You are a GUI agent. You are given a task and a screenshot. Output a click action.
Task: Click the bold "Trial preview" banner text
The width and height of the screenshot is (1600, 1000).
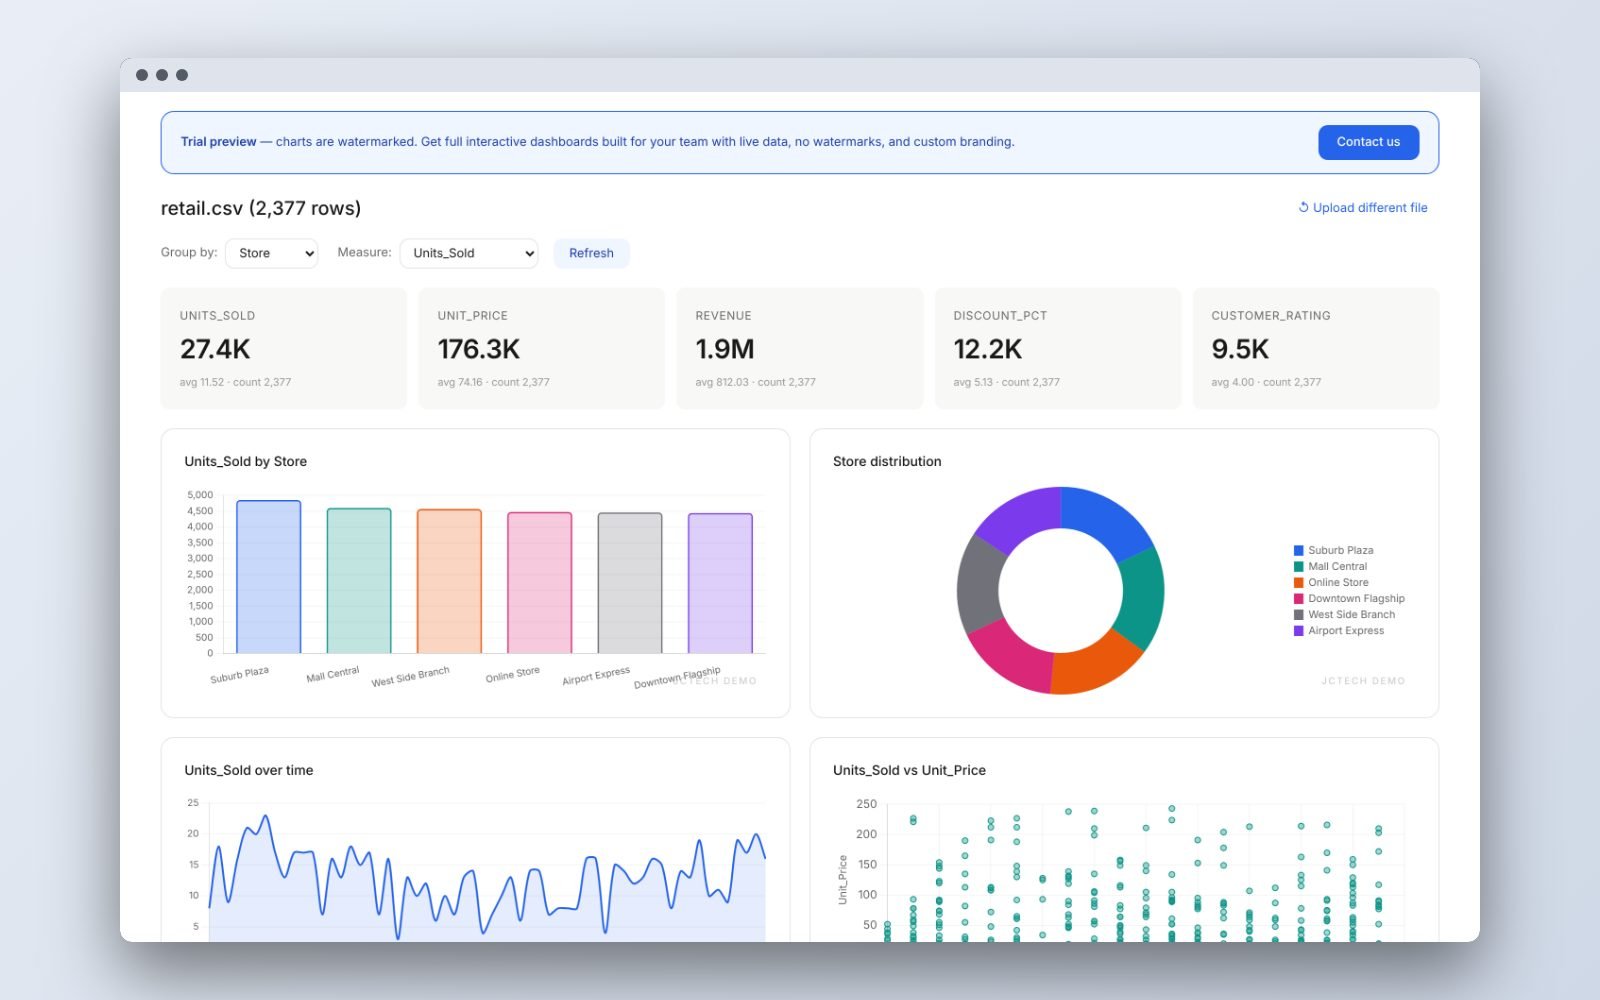point(218,142)
